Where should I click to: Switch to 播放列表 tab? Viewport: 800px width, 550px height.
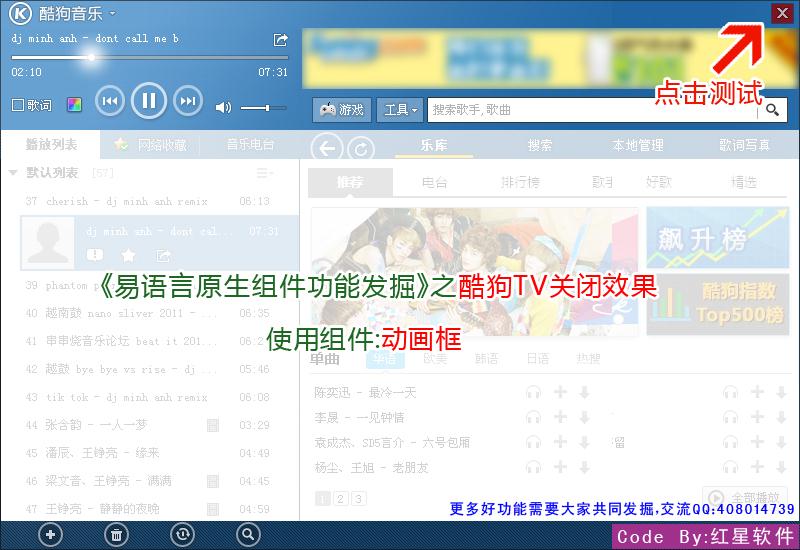51,144
